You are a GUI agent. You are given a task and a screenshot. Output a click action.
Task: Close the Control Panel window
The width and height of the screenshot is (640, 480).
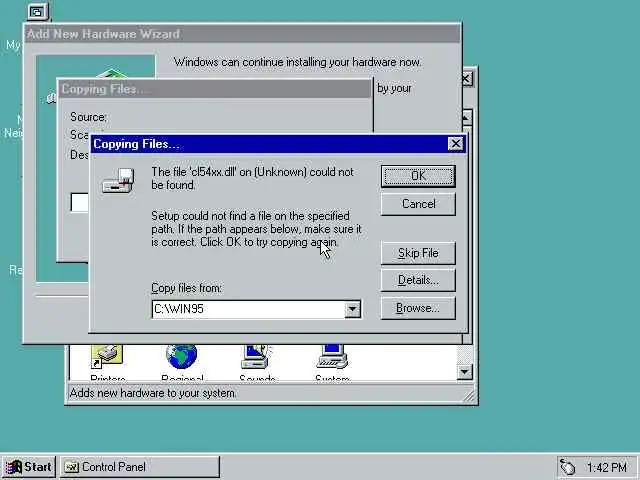(467, 79)
